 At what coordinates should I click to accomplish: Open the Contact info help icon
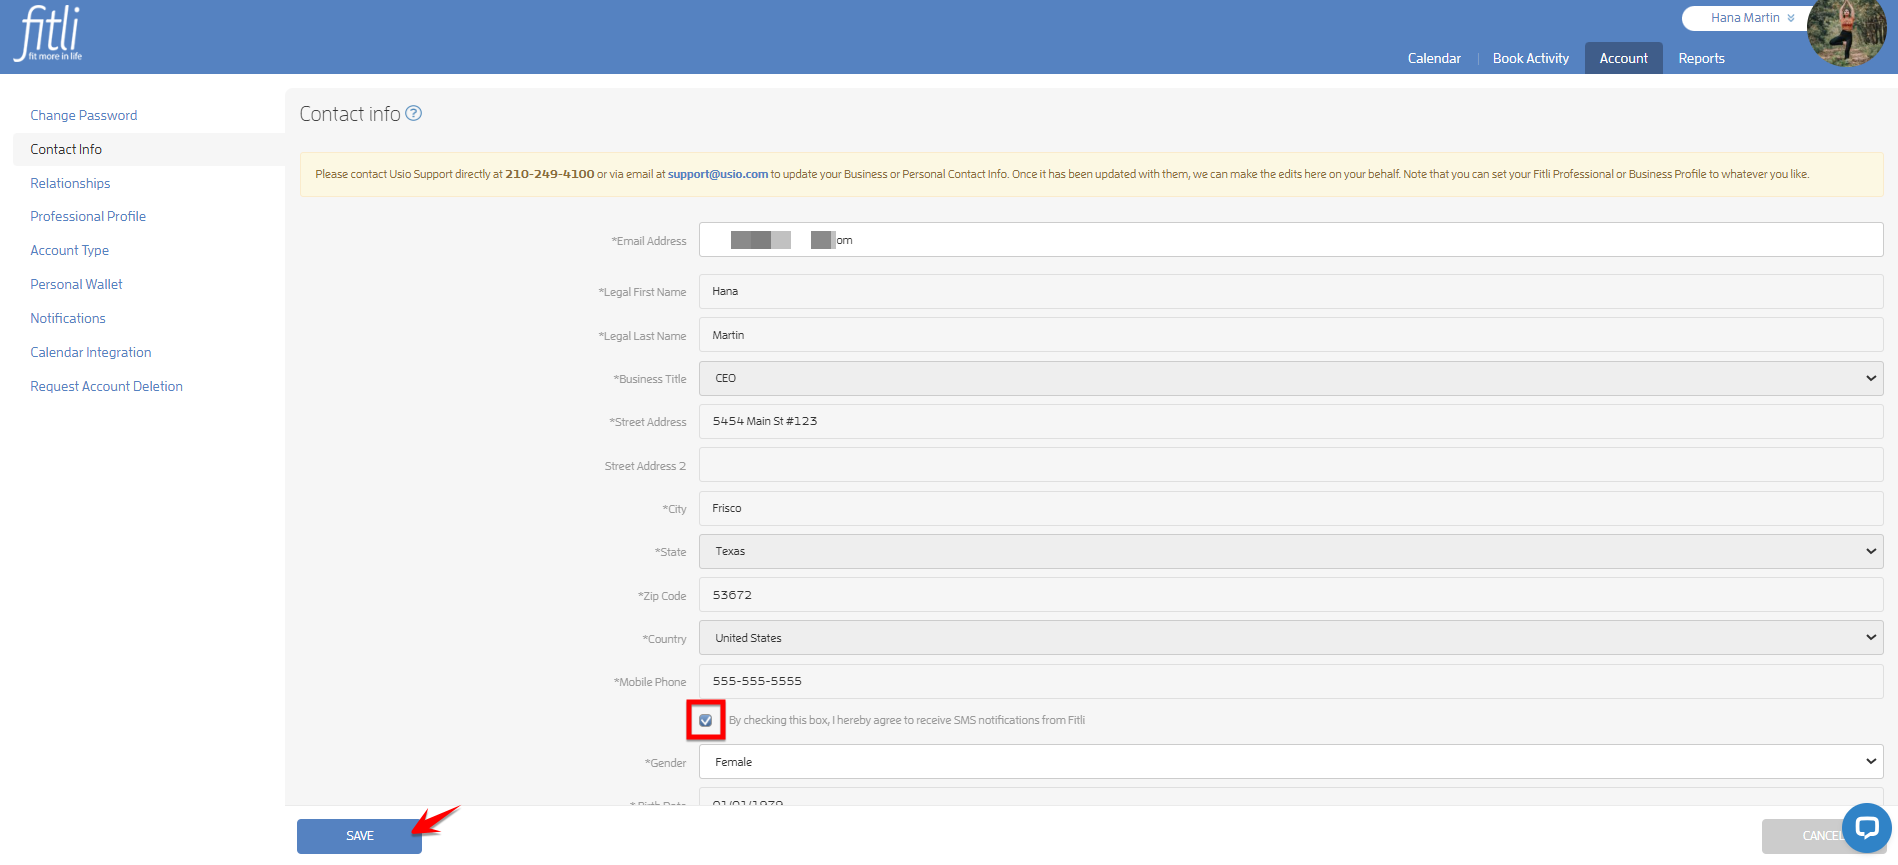(413, 113)
